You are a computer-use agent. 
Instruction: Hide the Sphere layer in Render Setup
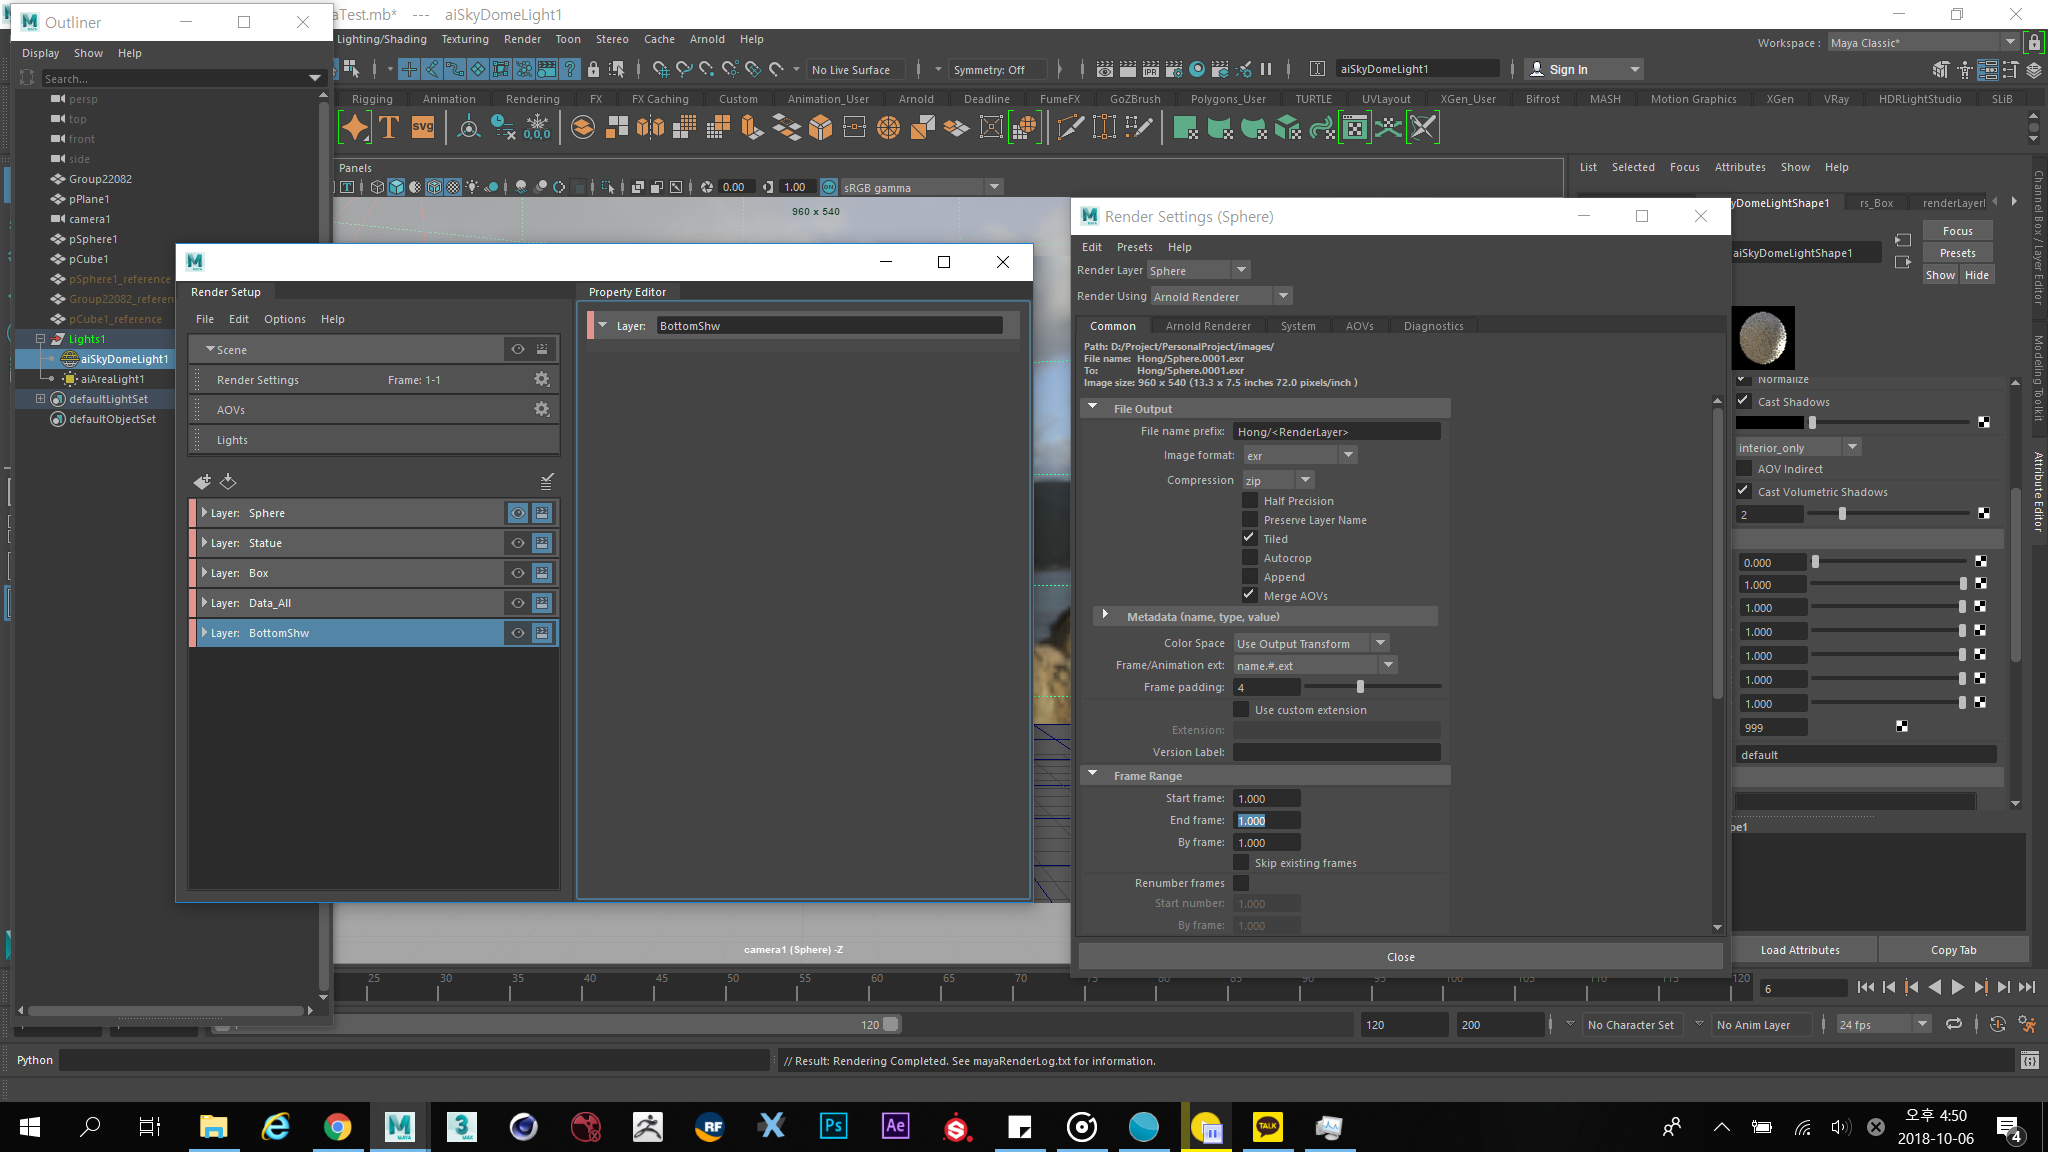click(x=517, y=512)
